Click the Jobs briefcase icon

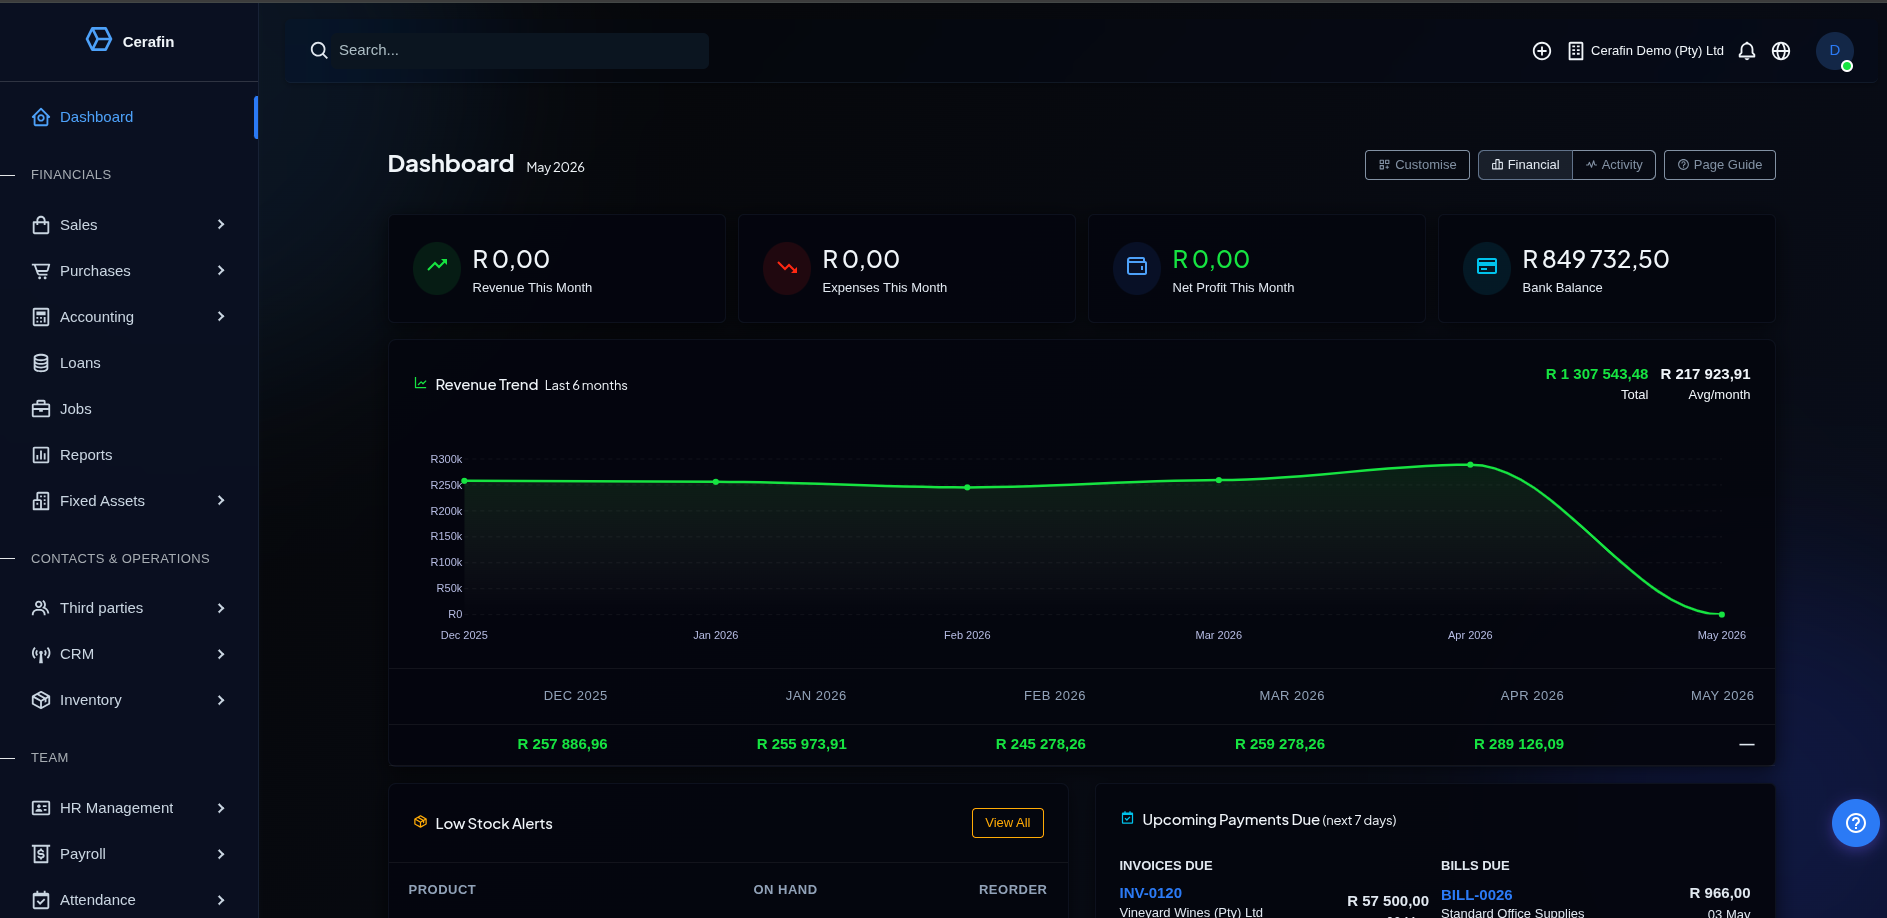(41, 409)
